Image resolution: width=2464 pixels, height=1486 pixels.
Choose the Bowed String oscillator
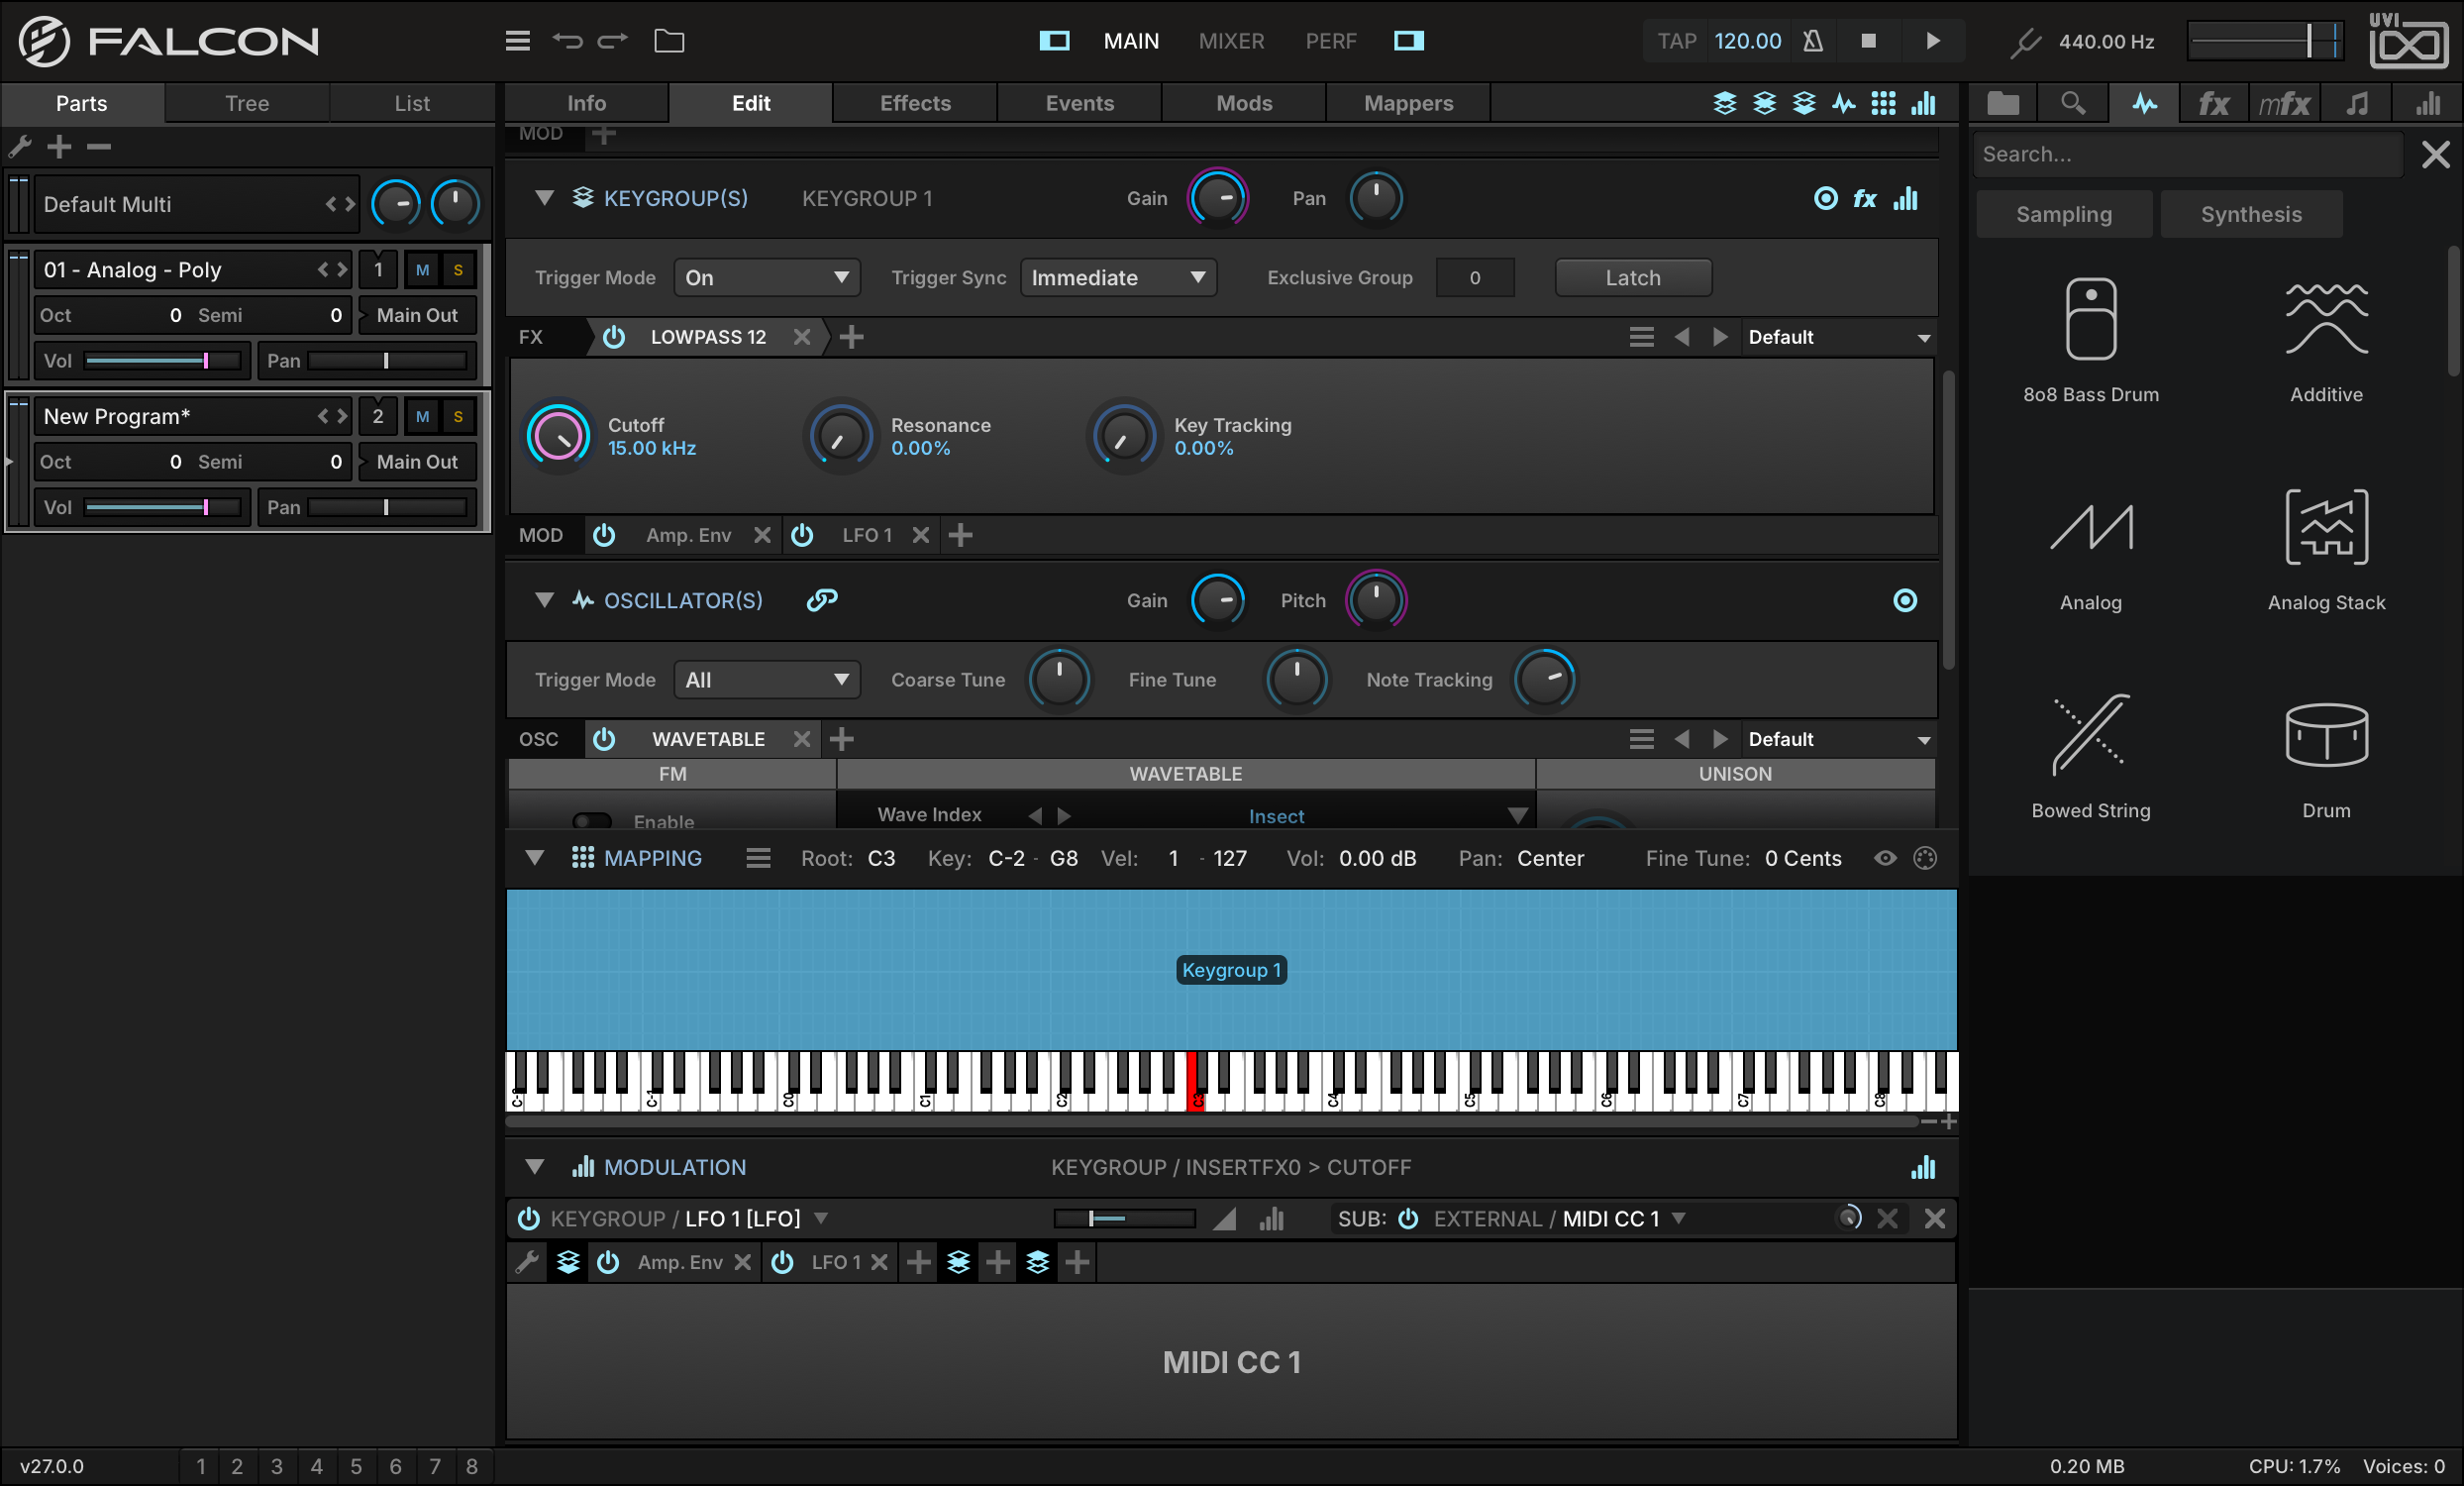click(x=2091, y=757)
